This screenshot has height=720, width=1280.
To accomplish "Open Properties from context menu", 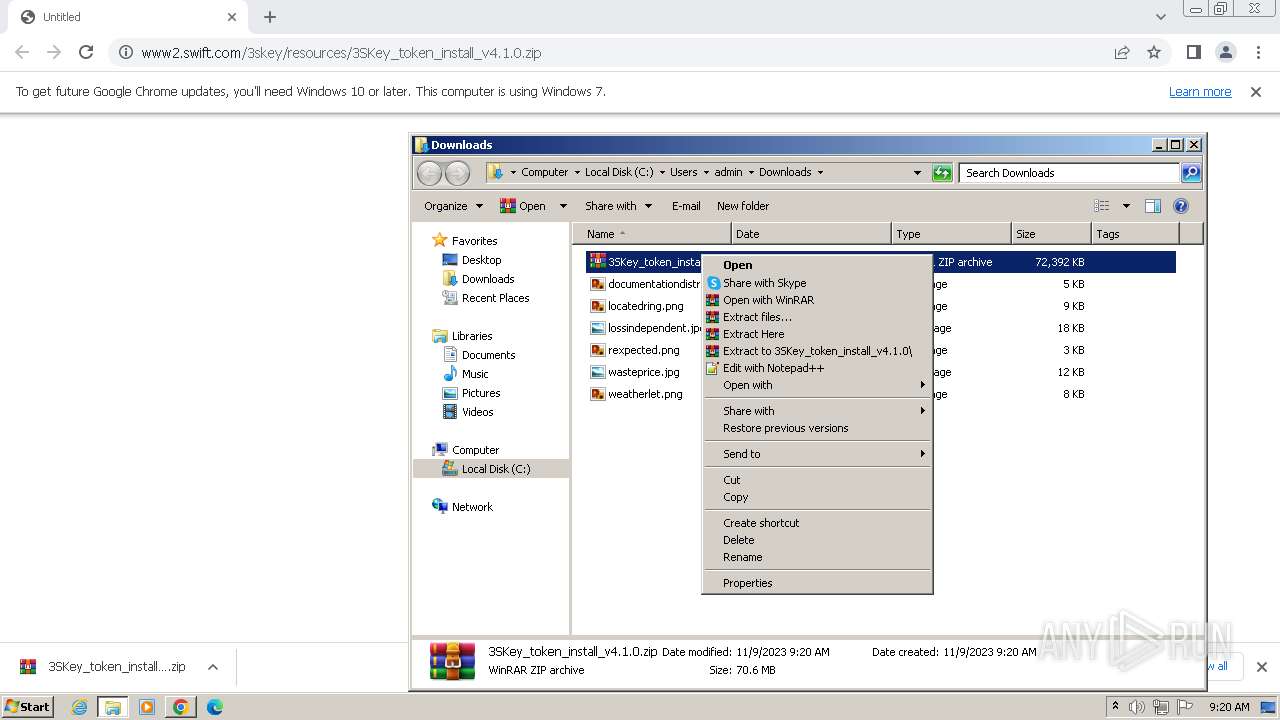I will click(x=817, y=583).
